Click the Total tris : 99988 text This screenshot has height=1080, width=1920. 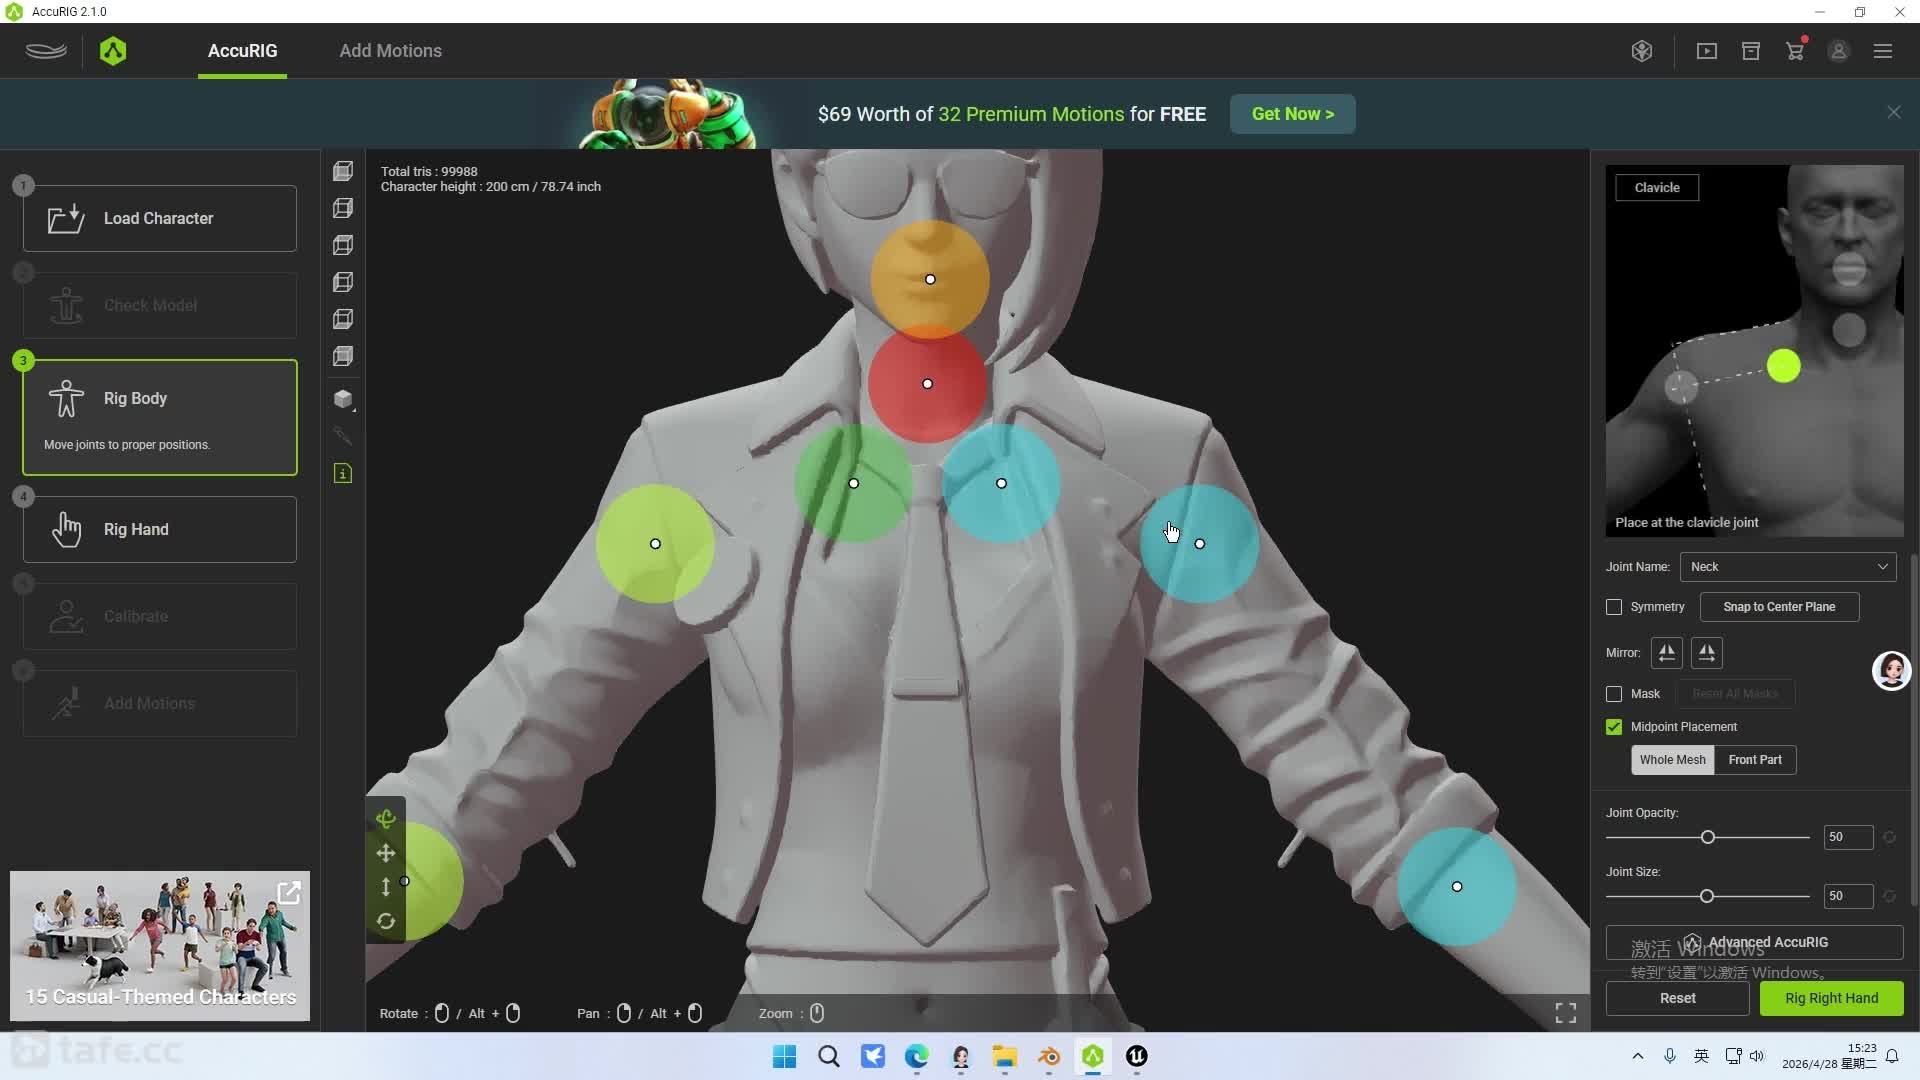click(429, 172)
